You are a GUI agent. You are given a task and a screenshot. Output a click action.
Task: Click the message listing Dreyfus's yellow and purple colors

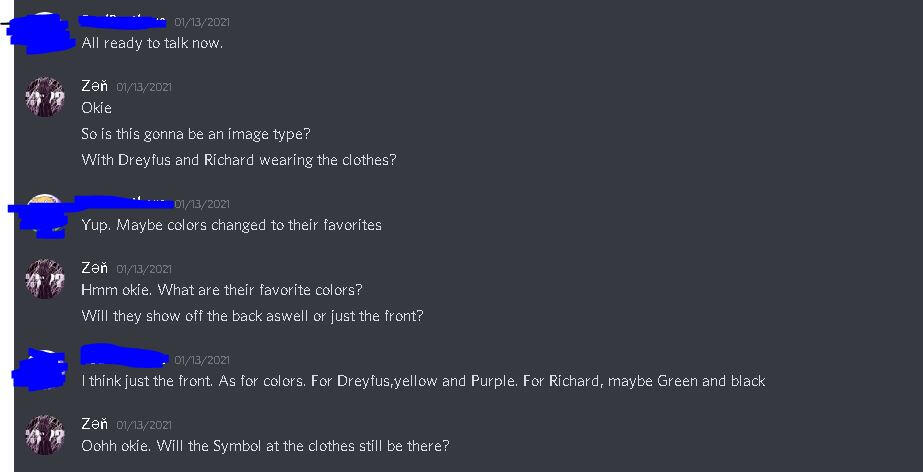click(x=423, y=381)
